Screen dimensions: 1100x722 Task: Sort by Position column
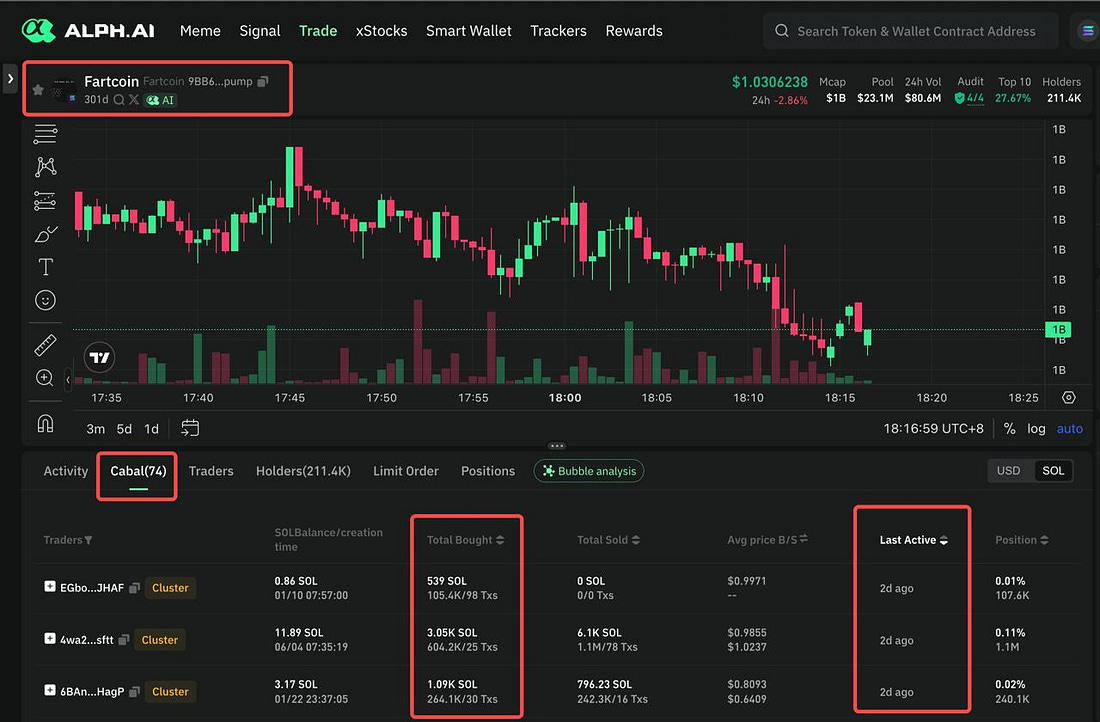pyautogui.click(x=1045, y=540)
